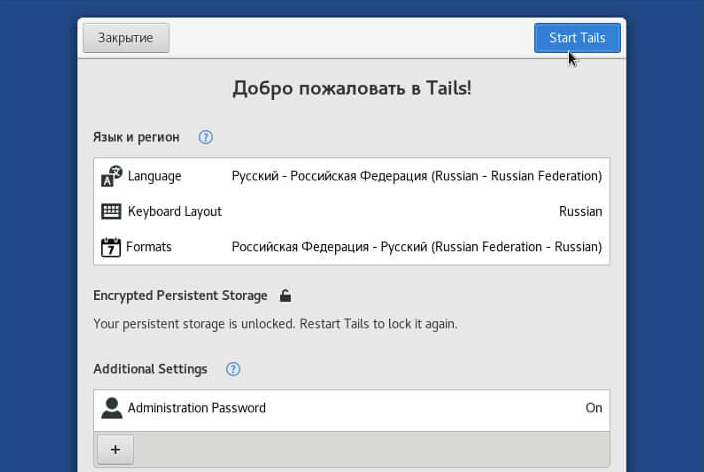This screenshot has width=704, height=472.
Task: Click the Keyboard Layout keyboard icon
Action: point(111,212)
